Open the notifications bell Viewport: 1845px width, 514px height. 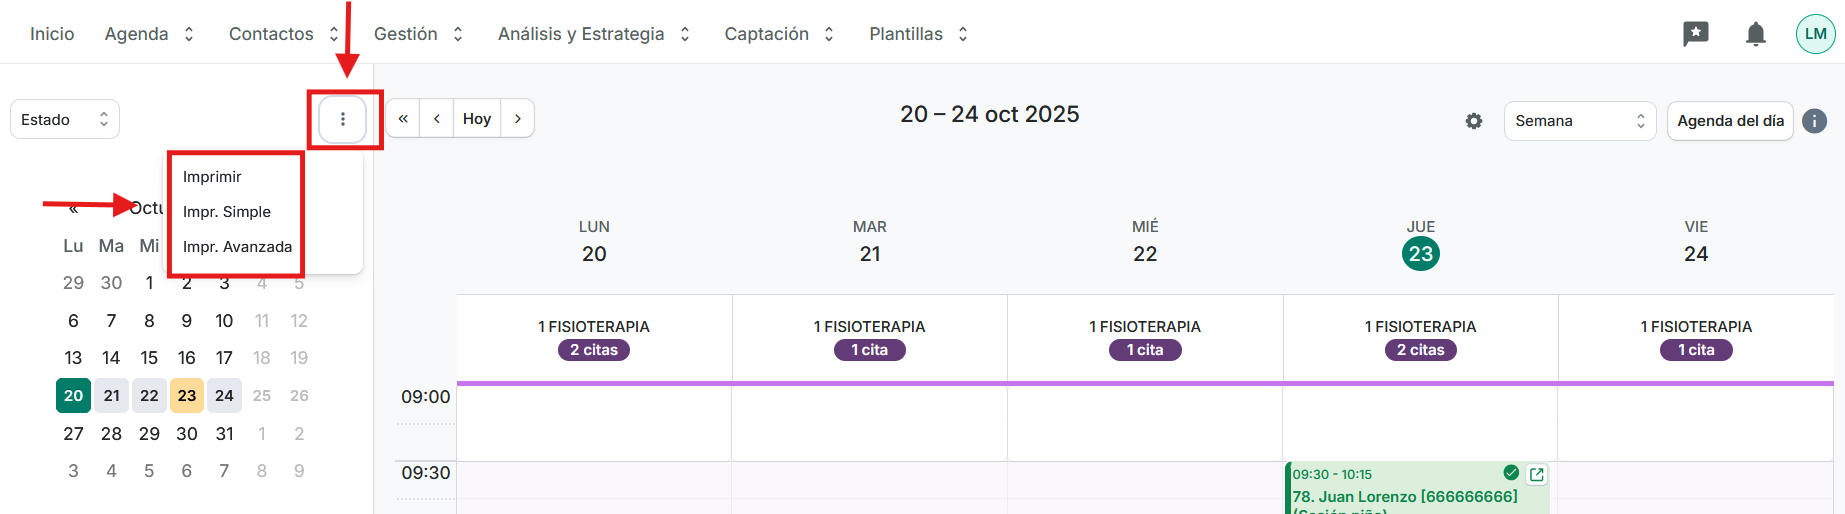1755,34
